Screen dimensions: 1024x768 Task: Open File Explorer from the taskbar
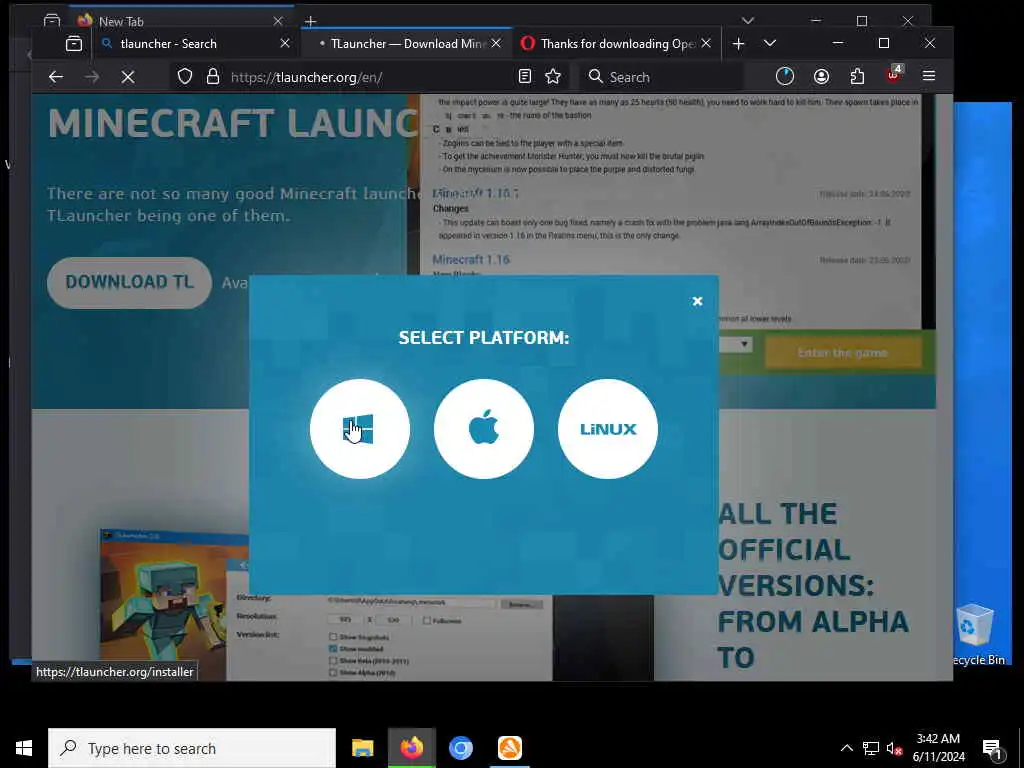tap(362, 748)
